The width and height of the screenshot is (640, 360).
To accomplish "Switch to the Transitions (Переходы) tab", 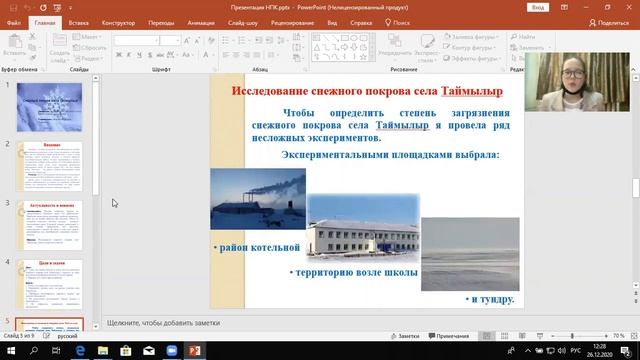I will (x=161, y=23).
